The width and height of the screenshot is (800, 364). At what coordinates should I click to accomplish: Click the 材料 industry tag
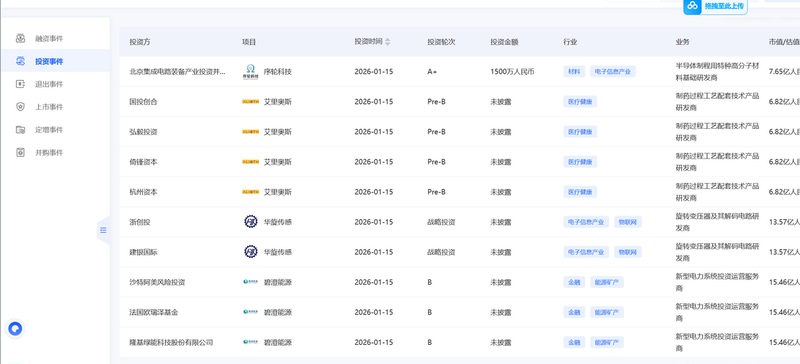[574, 71]
